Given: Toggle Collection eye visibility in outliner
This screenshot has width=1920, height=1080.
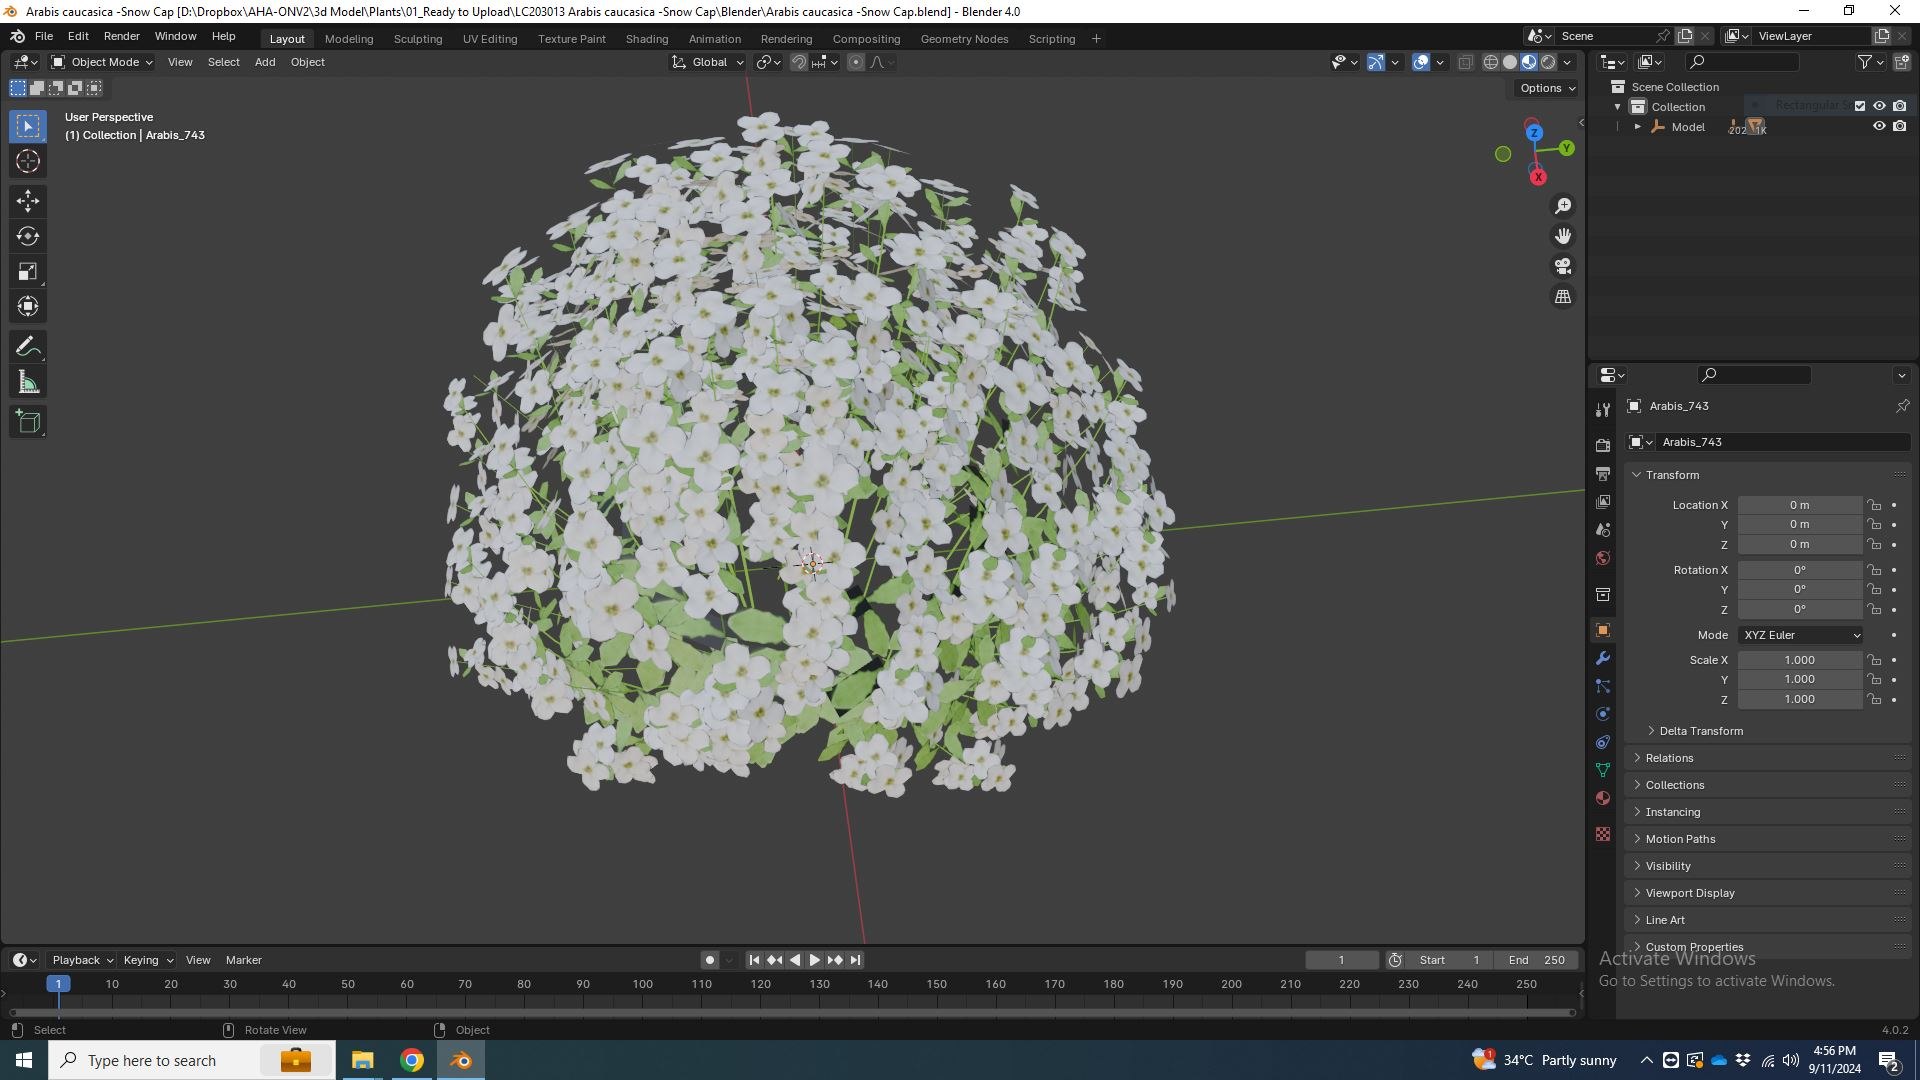Looking at the screenshot, I should click(1879, 106).
